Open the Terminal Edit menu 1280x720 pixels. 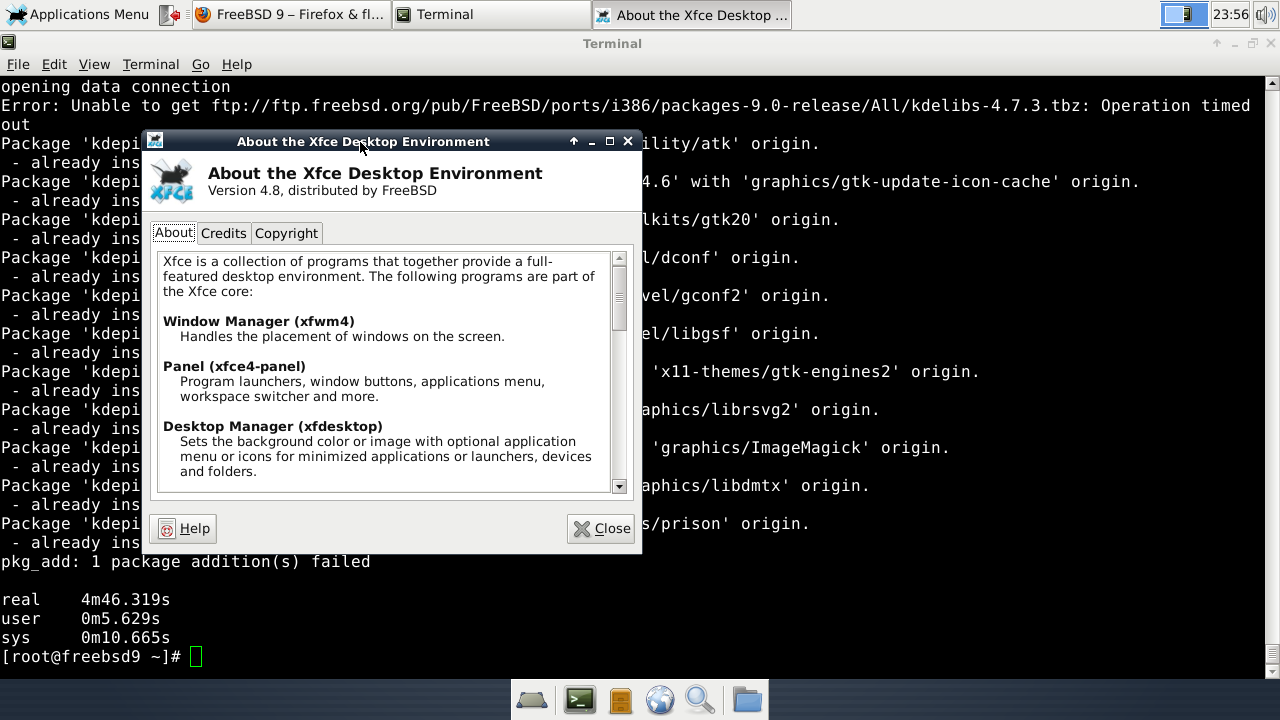tap(54, 64)
